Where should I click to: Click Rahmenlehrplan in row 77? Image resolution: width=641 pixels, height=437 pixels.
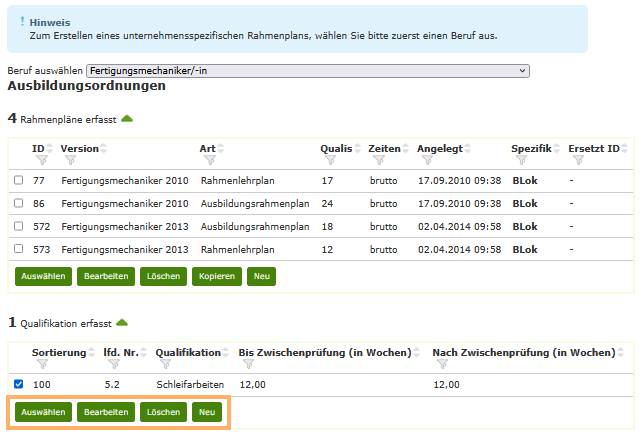238,181
